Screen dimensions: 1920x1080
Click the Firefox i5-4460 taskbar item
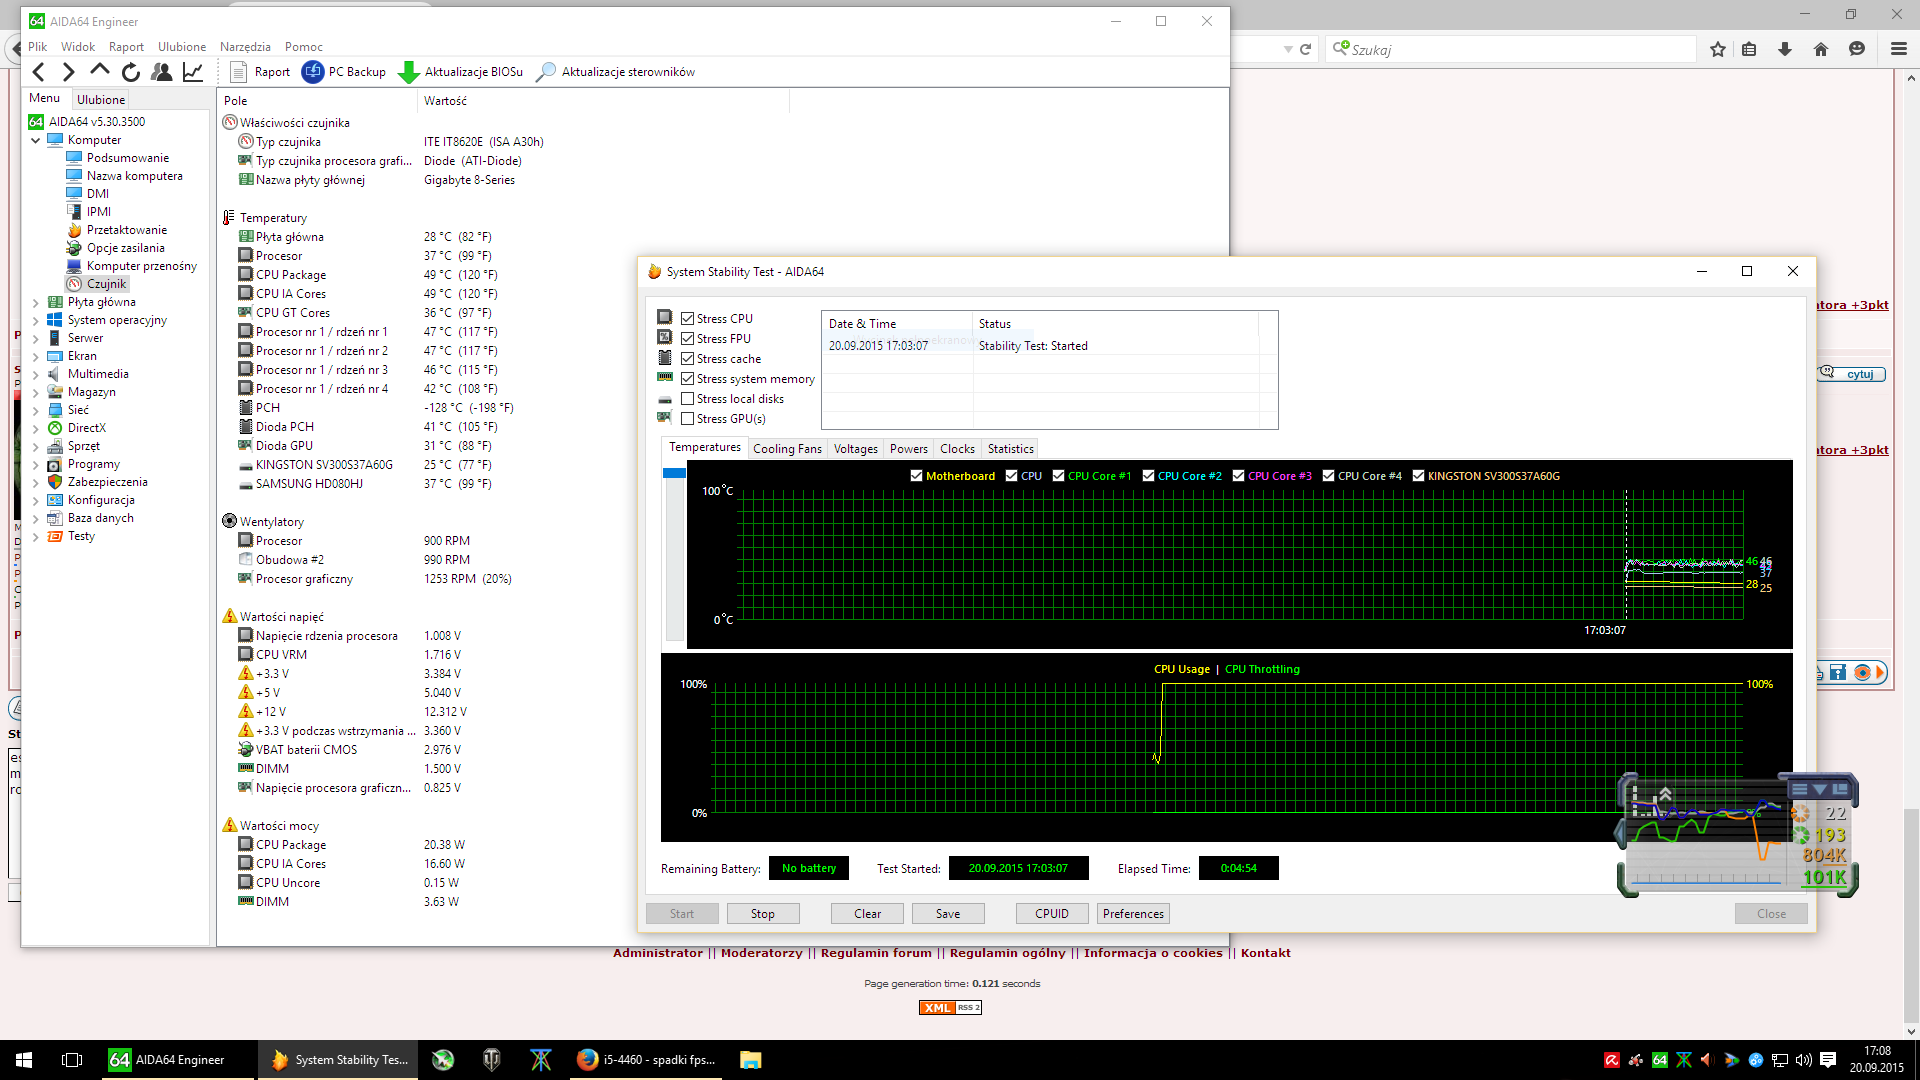tap(647, 1060)
